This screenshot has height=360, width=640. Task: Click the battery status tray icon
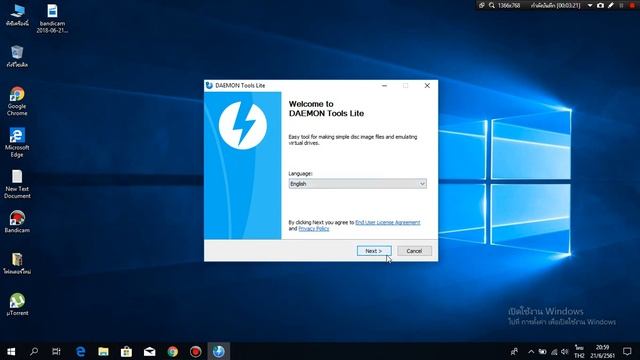click(542, 351)
